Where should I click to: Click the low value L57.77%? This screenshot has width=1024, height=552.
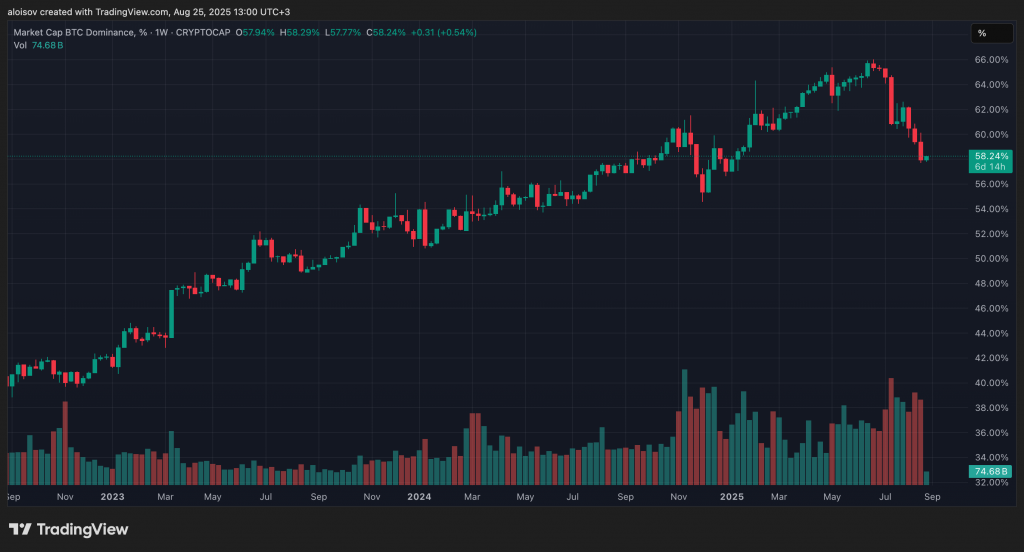tap(343, 32)
